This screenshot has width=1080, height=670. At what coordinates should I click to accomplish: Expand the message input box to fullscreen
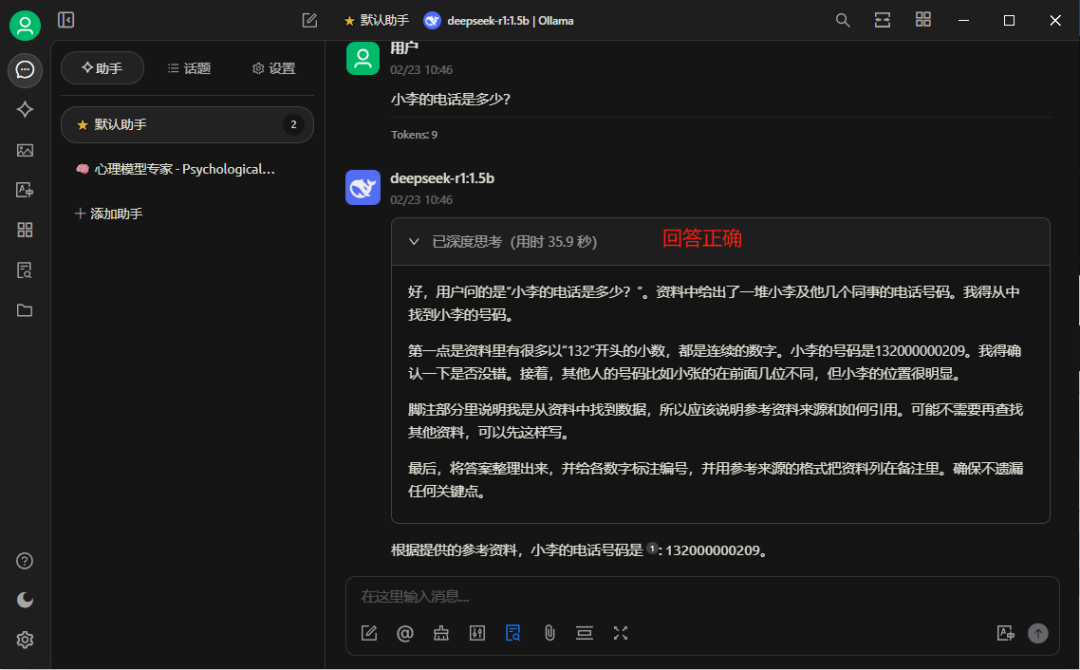[621, 632]
